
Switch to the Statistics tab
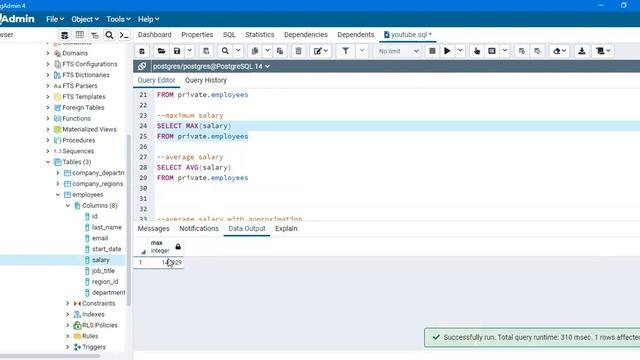click(x=260, y=35)
